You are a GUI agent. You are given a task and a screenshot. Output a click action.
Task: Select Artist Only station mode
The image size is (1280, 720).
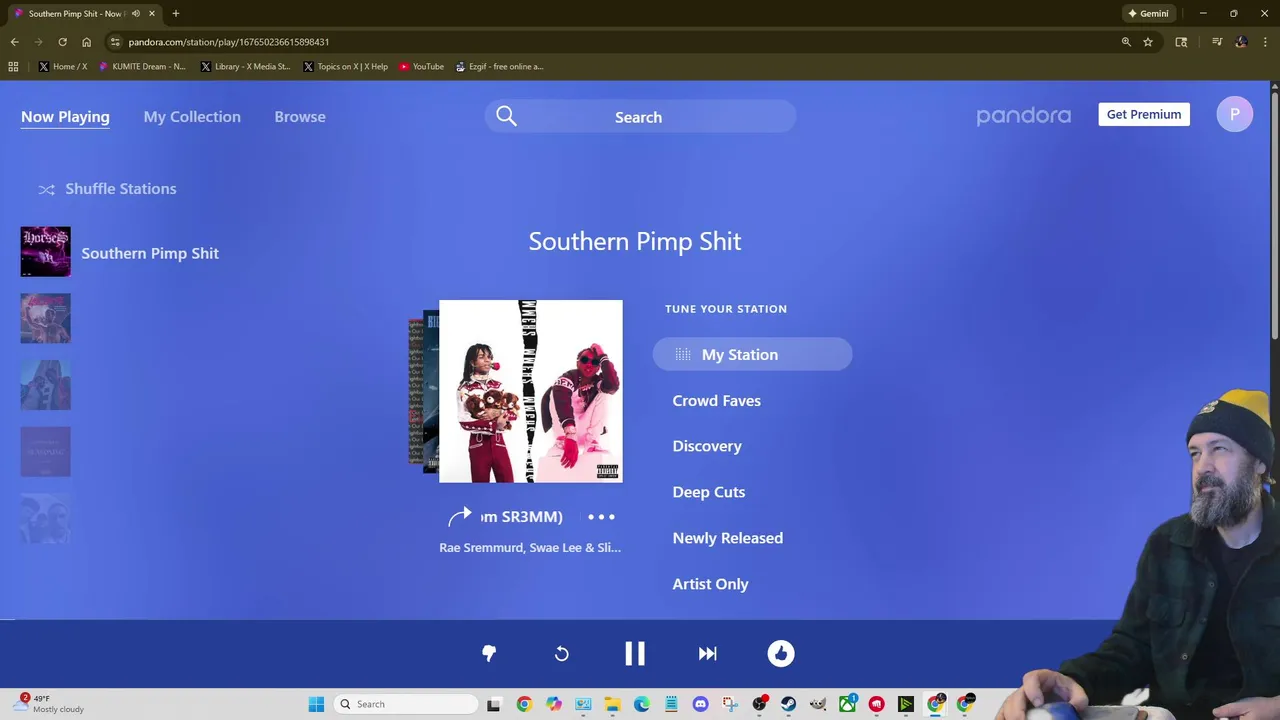[710, 584]
